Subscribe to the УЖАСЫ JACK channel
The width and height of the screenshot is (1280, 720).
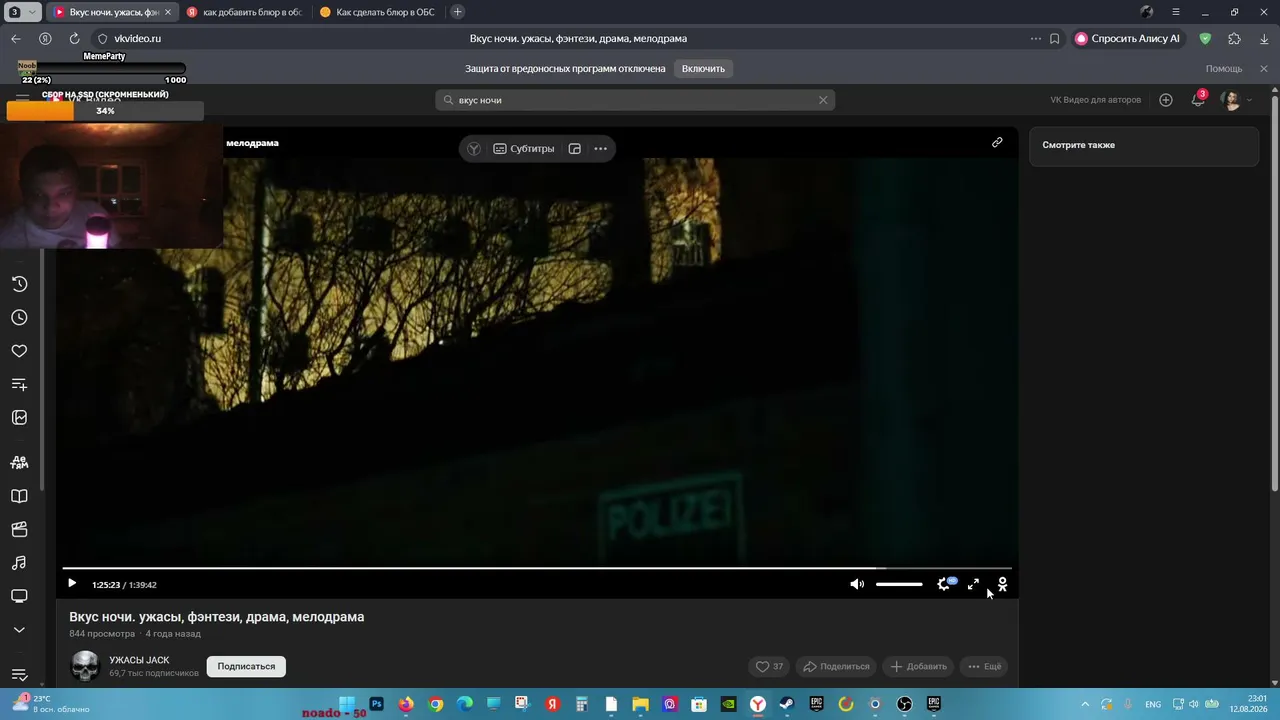(246, 666)
